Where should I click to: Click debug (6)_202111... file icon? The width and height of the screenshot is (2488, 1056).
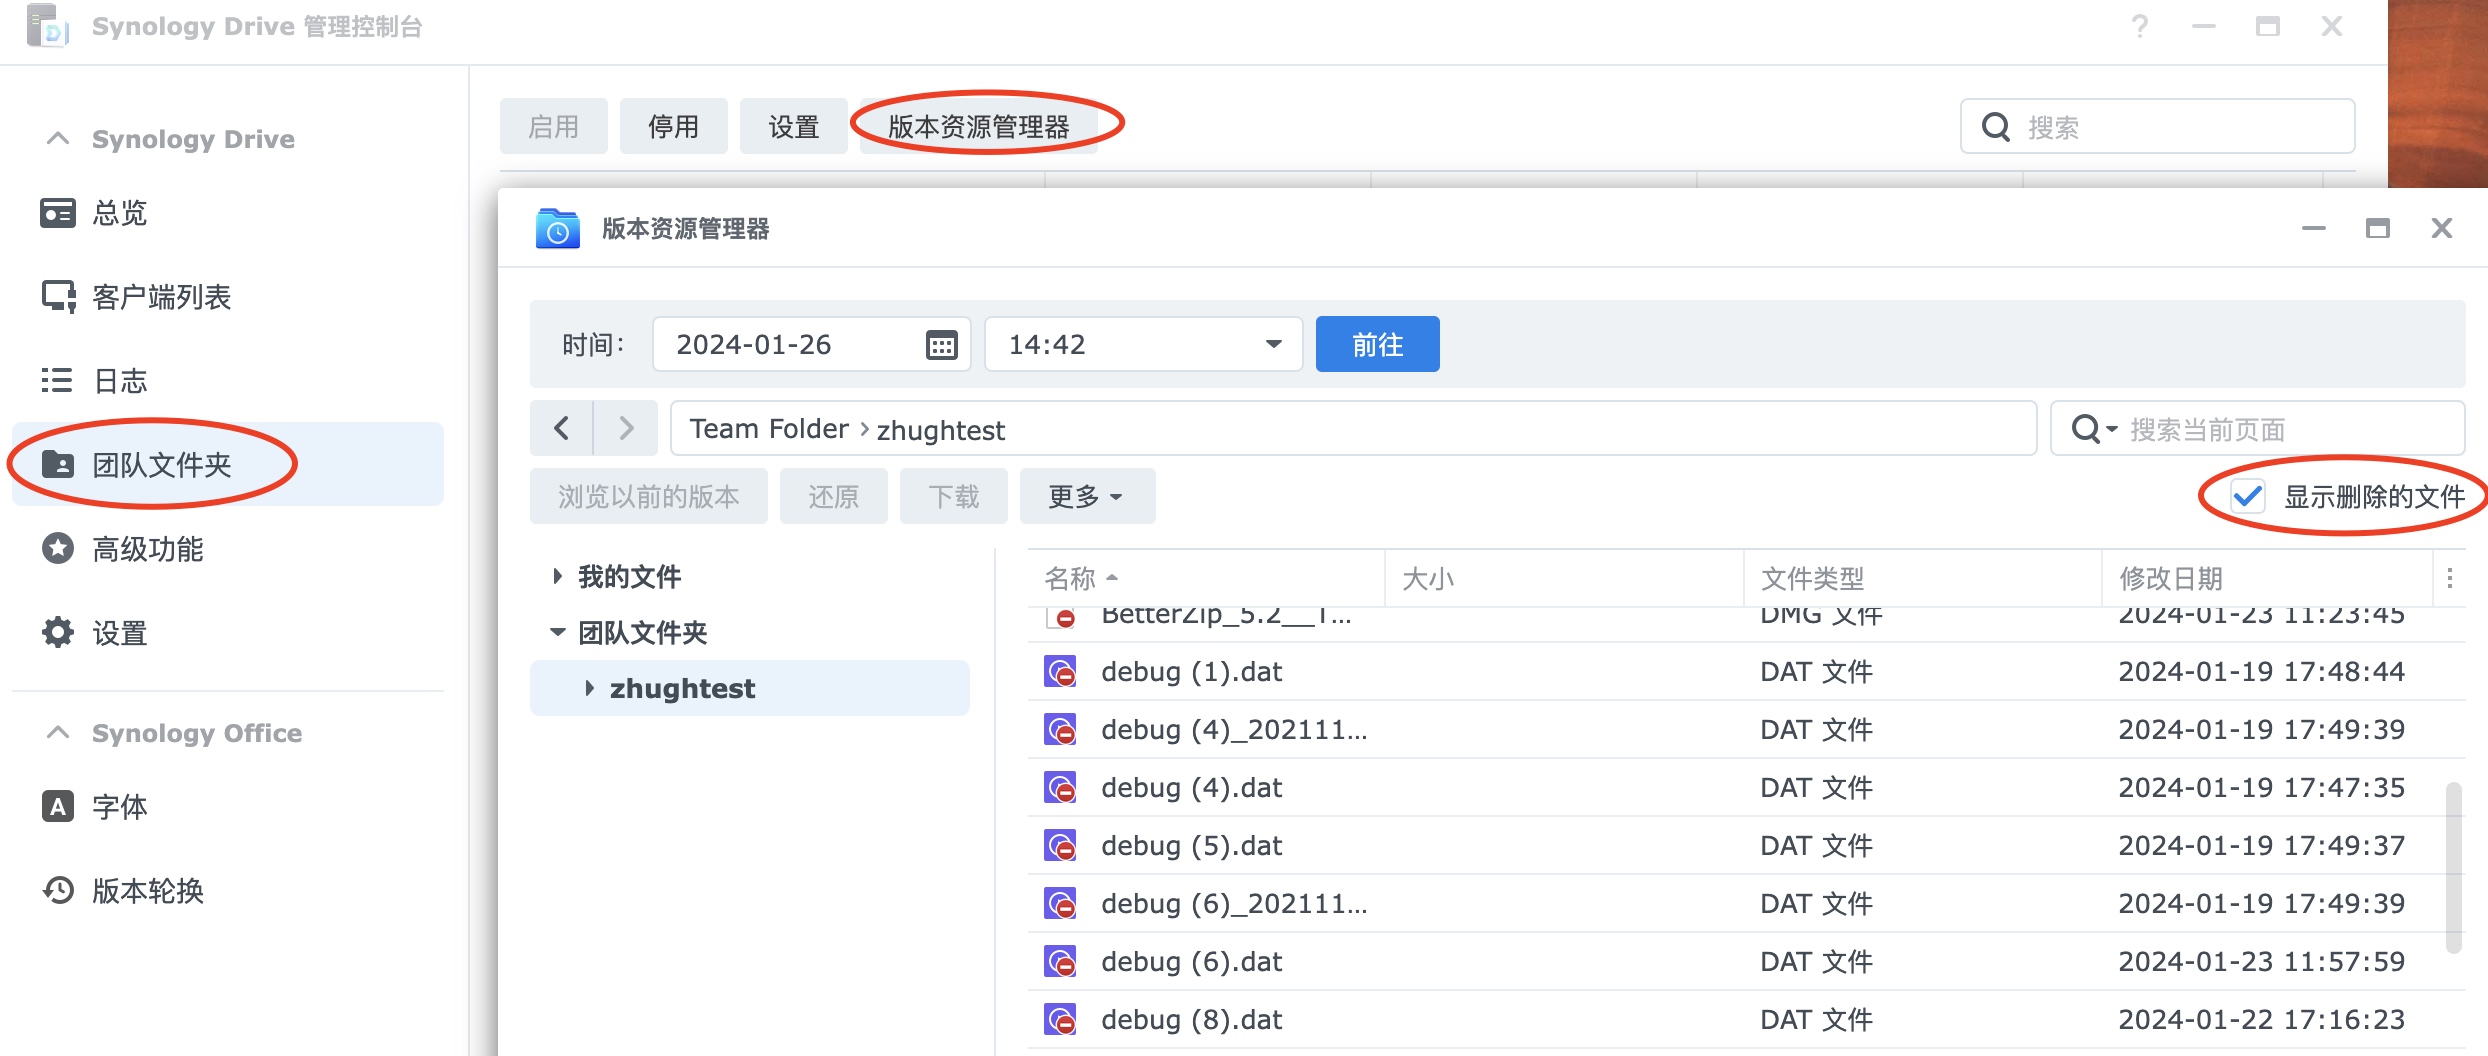pos(1060,903)
